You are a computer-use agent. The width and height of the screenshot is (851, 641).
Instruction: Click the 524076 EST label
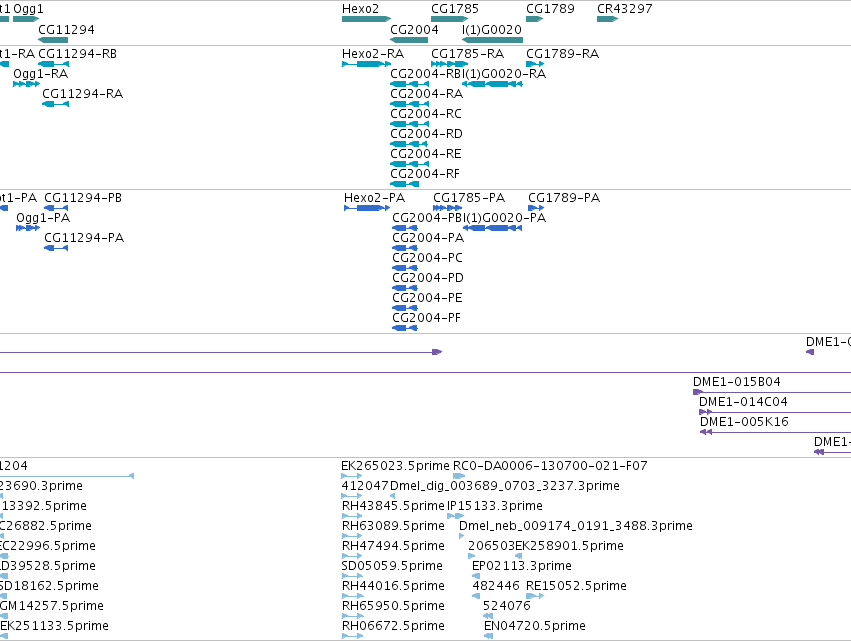[x=506, y=606]
